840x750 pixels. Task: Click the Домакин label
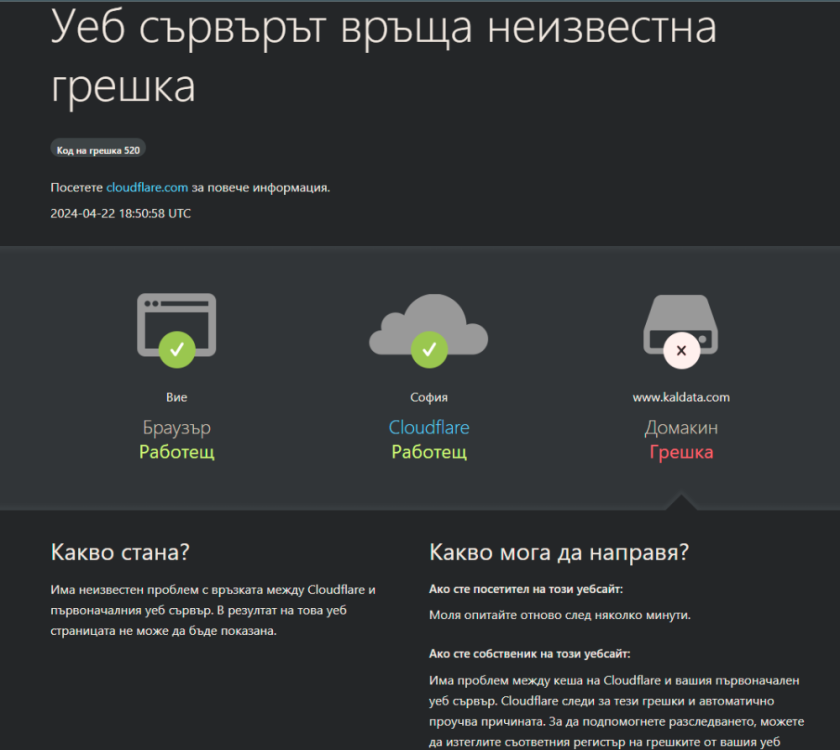click(681, 428)
